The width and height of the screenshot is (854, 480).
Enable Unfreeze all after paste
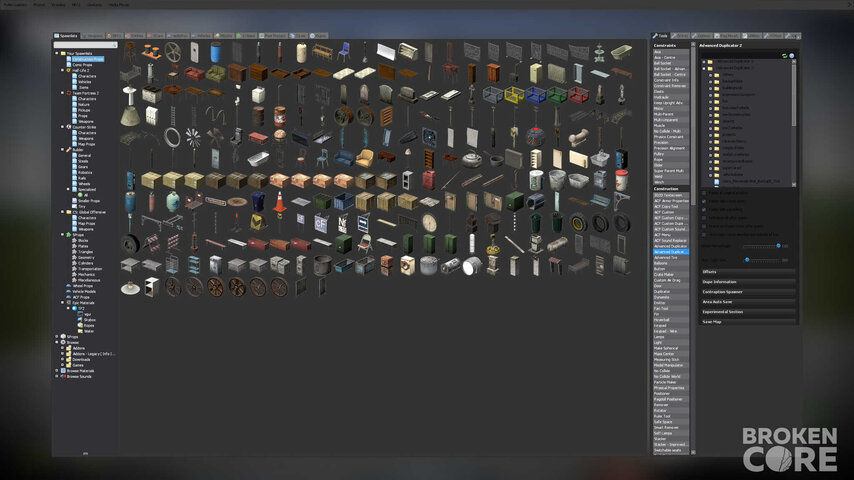click(704, 218)
